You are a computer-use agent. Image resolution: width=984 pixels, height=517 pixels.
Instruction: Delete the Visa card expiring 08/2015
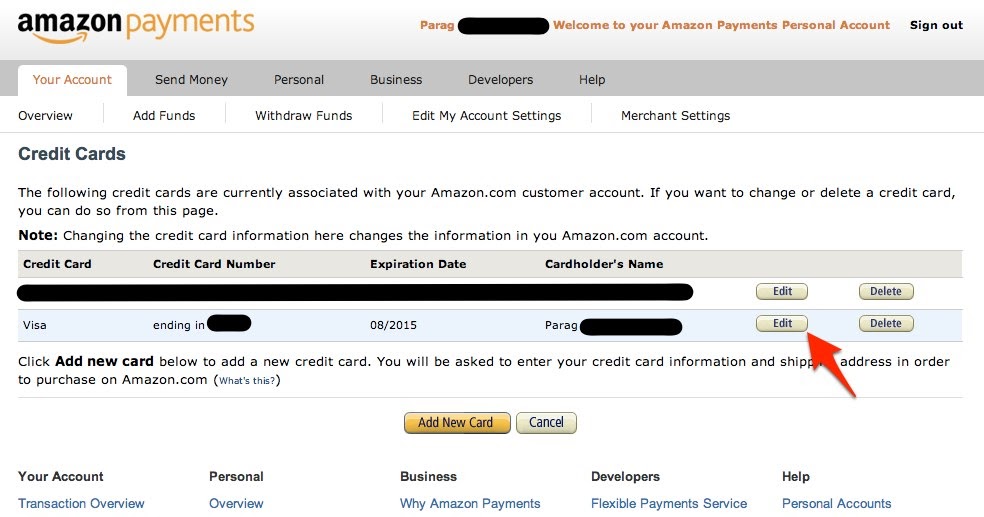click(x=885, y=323)
